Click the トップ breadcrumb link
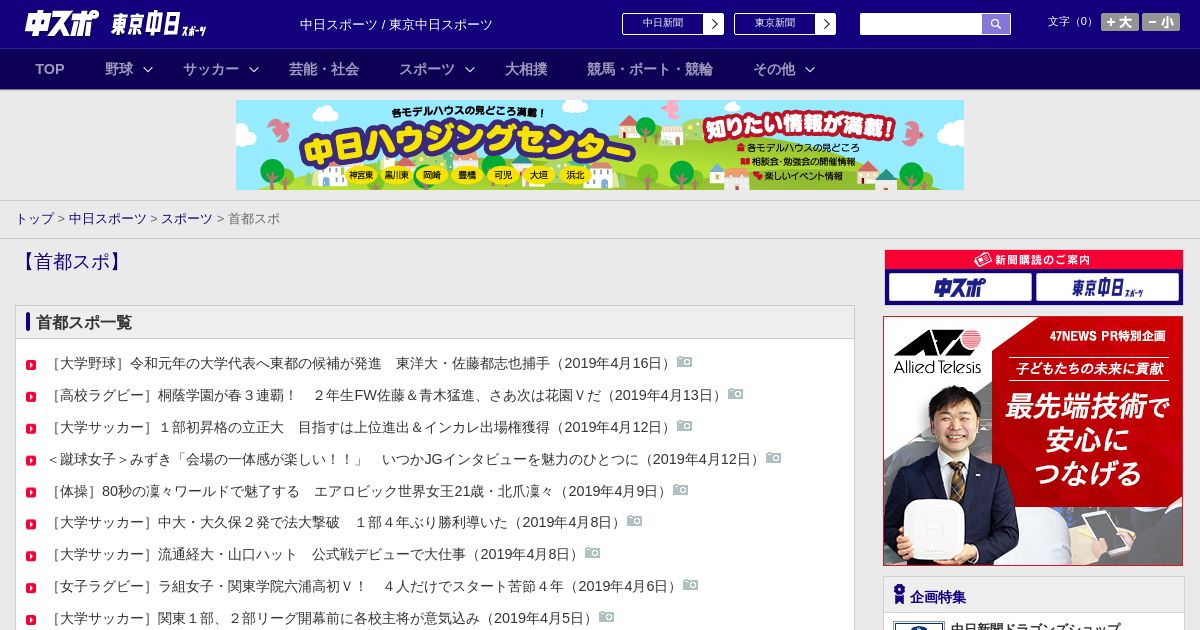The image size is (1200, 630). [x=34, y=218]
